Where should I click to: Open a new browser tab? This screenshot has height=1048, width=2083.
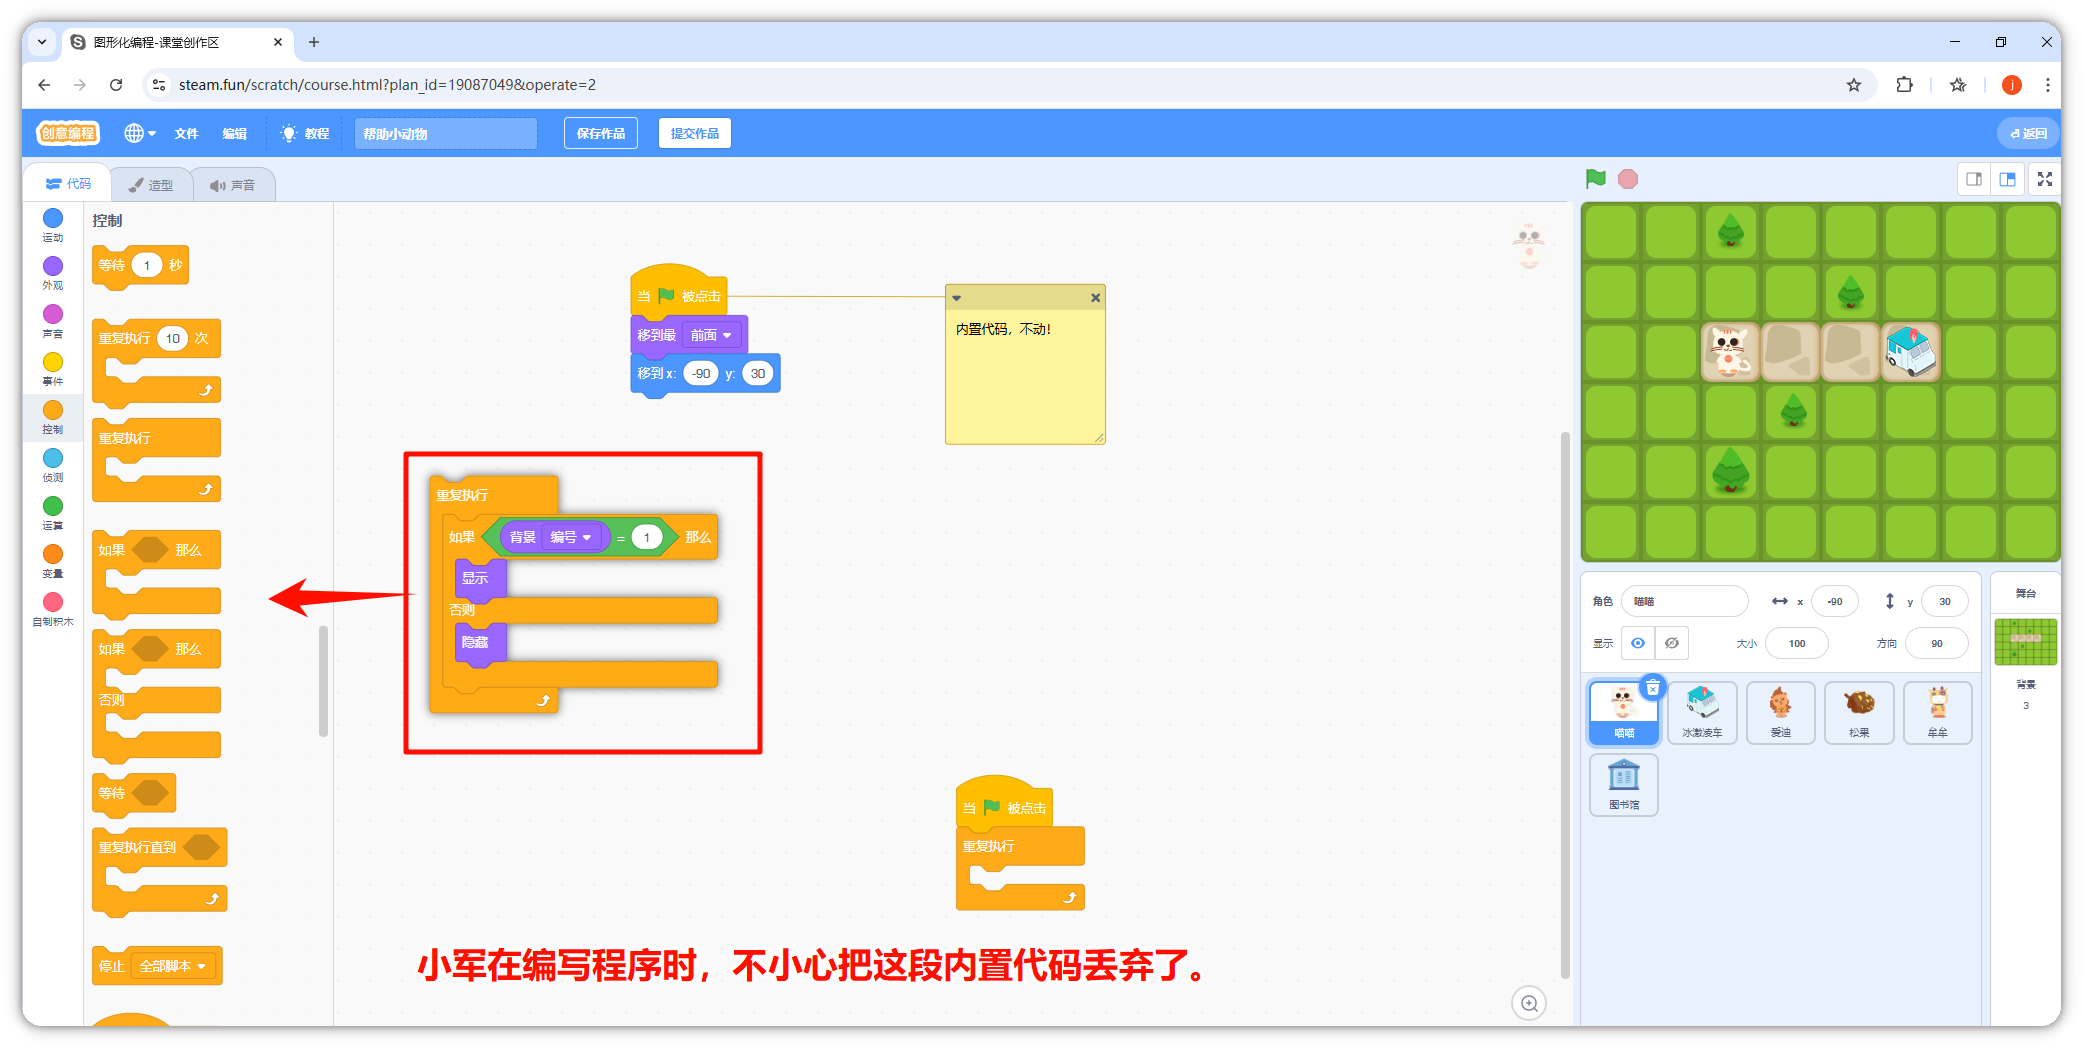pyautogui.click(x=314, y=42)
